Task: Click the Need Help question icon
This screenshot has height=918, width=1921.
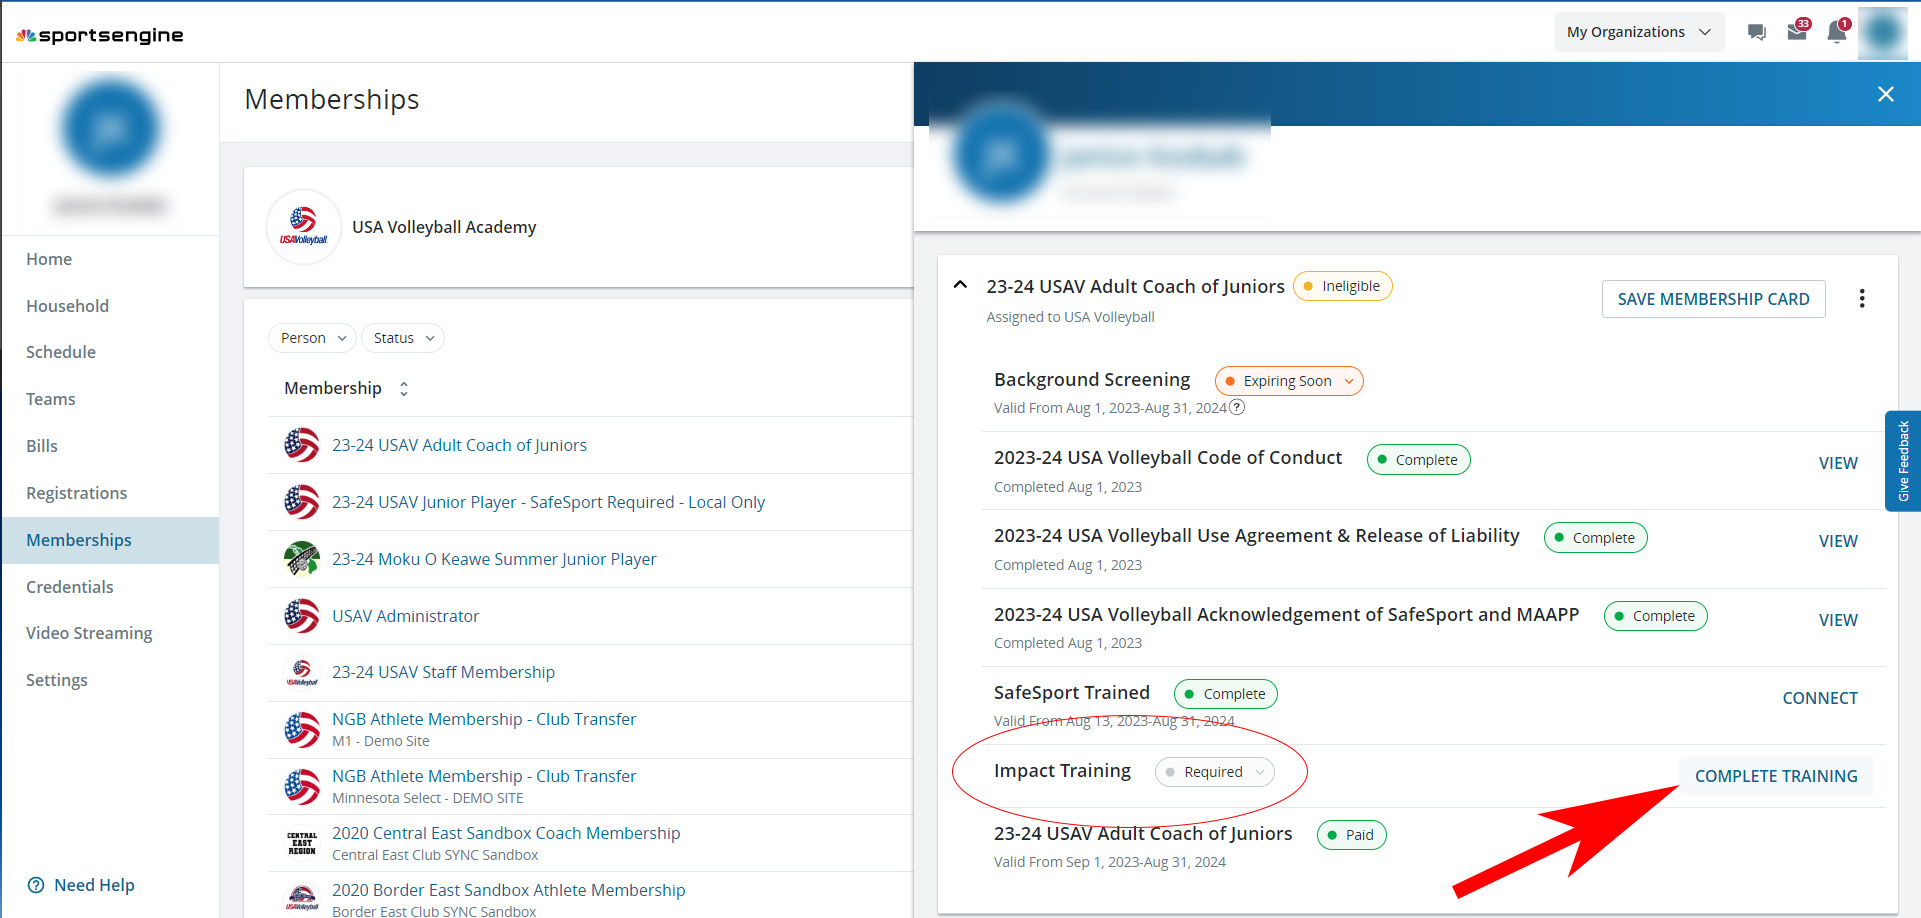Action: (36, 885)
